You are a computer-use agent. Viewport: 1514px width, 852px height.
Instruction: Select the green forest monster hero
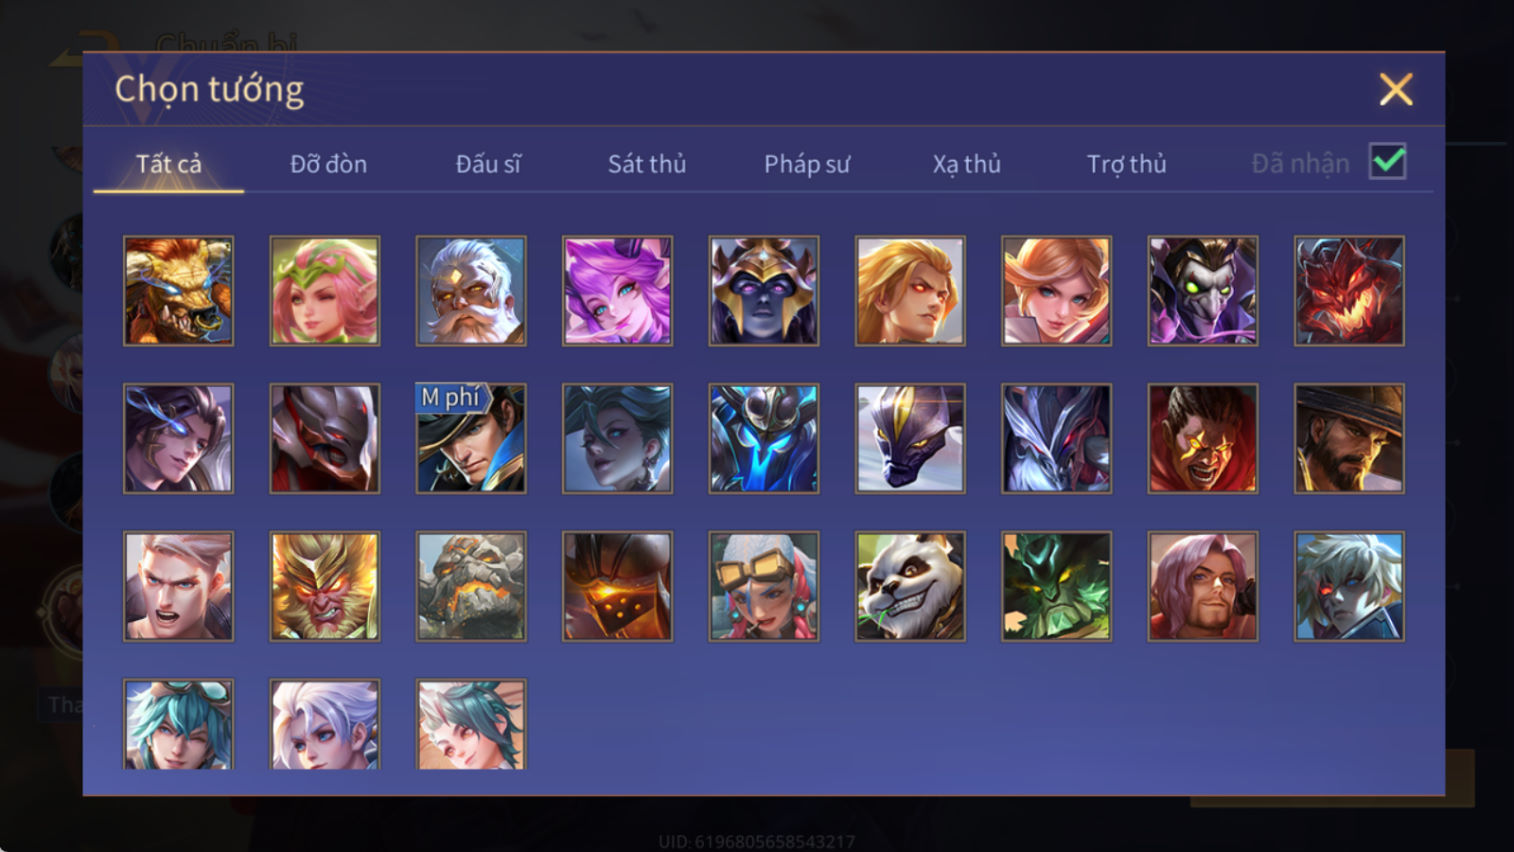(x=1056, y=586)
